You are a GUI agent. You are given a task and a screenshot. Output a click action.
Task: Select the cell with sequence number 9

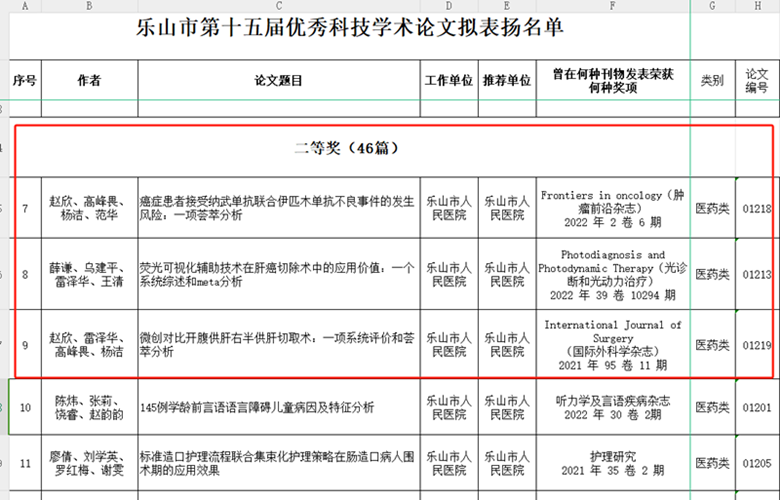tap(25, 345)
